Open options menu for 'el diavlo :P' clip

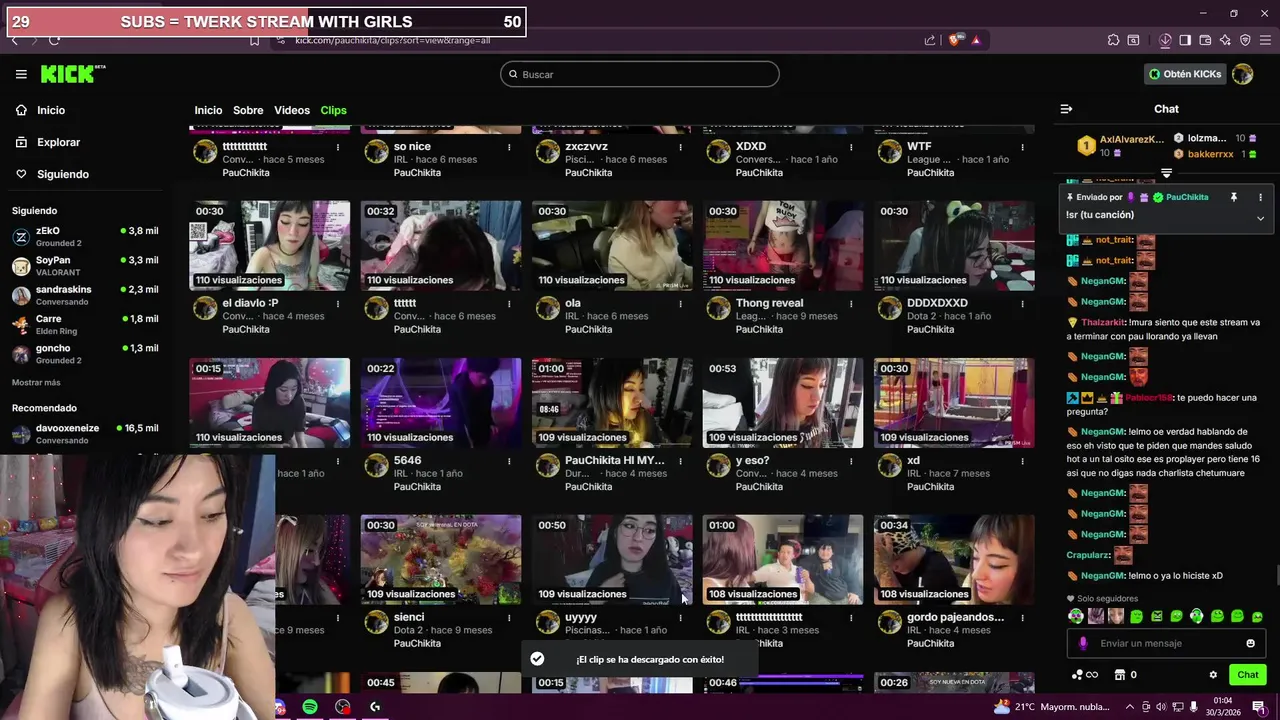338,303
